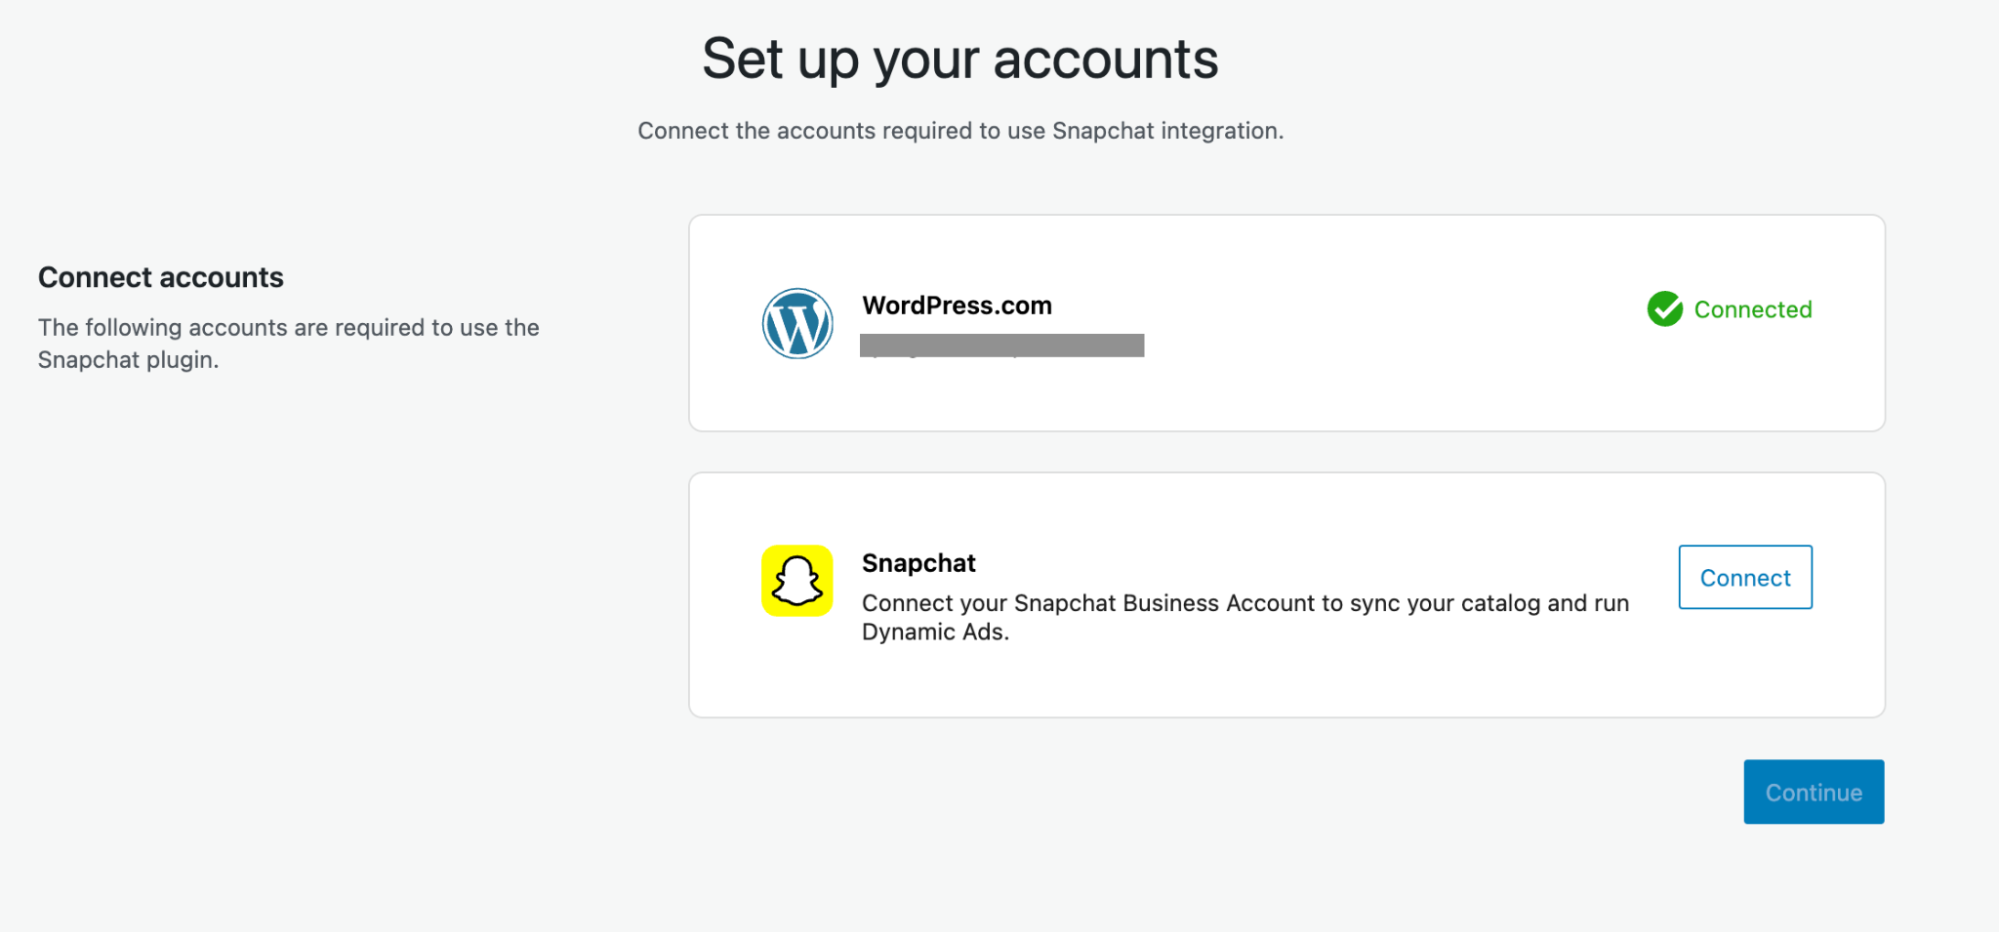Click the bold Snapchat title label
Image resolution: width=1999 pixels, height=933 pixels.
918,563
